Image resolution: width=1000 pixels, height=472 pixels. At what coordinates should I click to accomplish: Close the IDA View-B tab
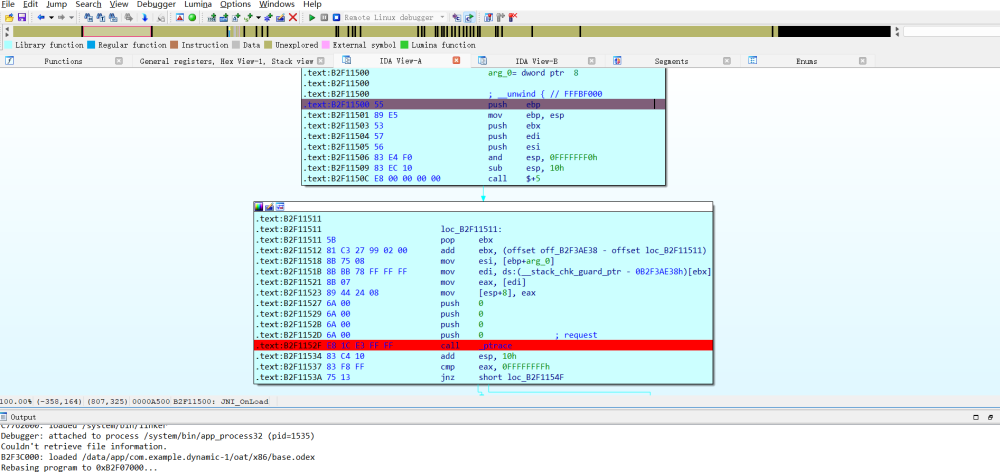pyautogui.click(x=592, y=61)
